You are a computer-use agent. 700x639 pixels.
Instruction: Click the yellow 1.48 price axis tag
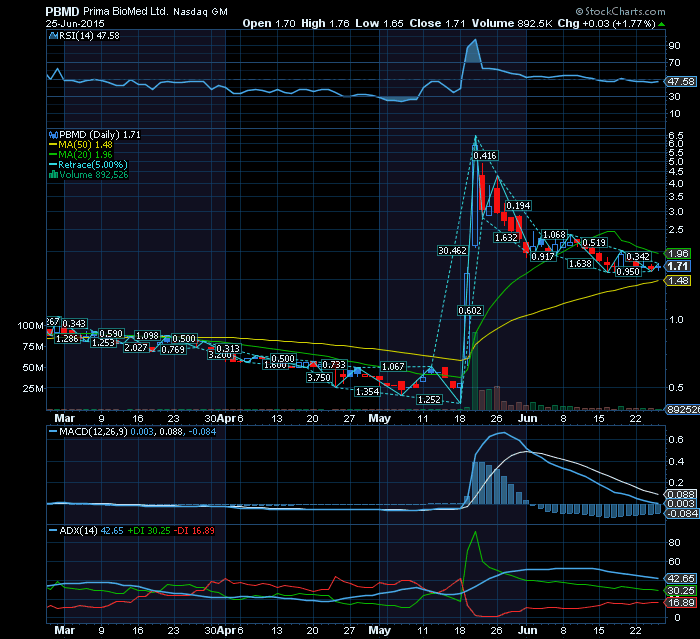click(678, 280)
